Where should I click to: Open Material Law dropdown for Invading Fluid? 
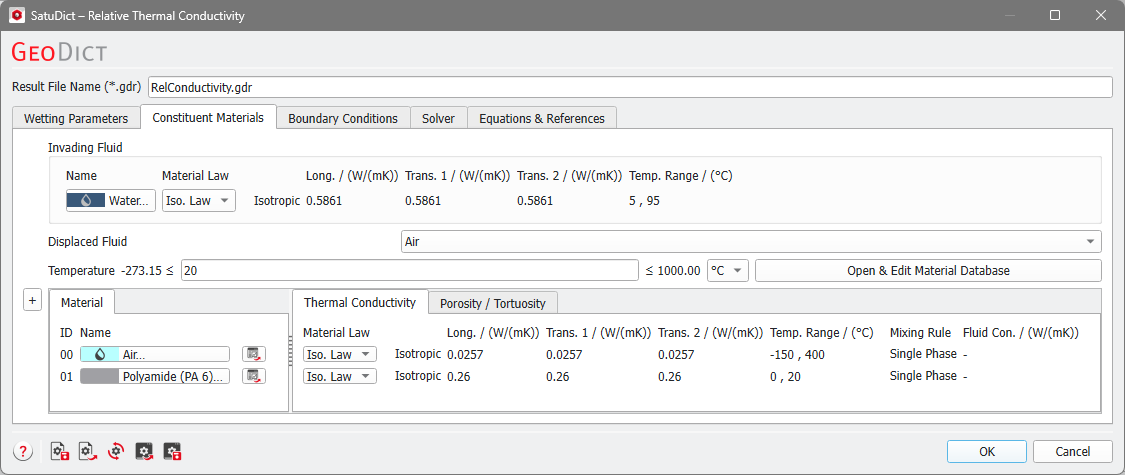coord(199,201)
